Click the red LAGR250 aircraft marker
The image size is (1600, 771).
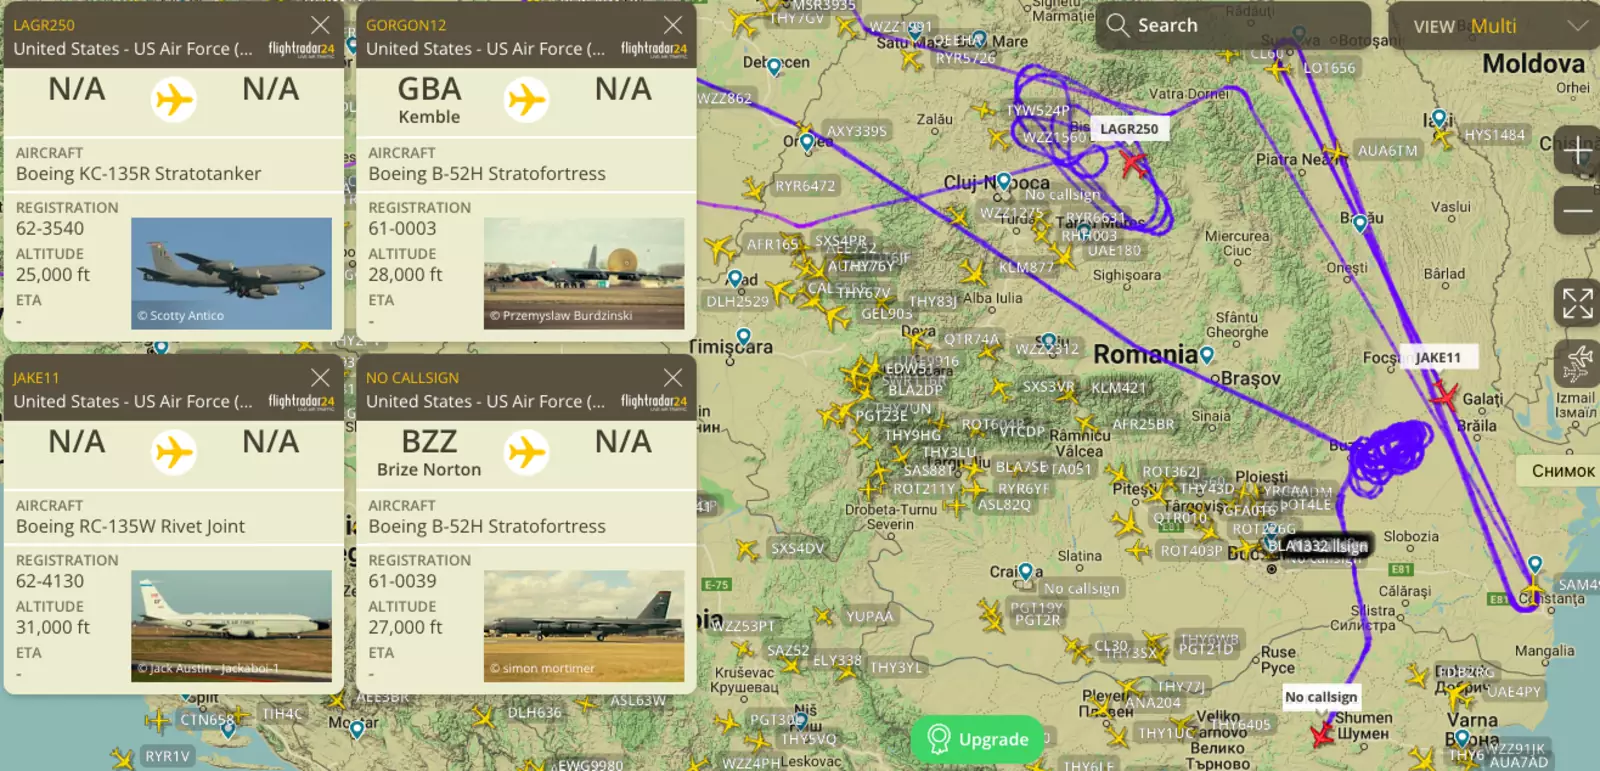tap(1133, 162)
